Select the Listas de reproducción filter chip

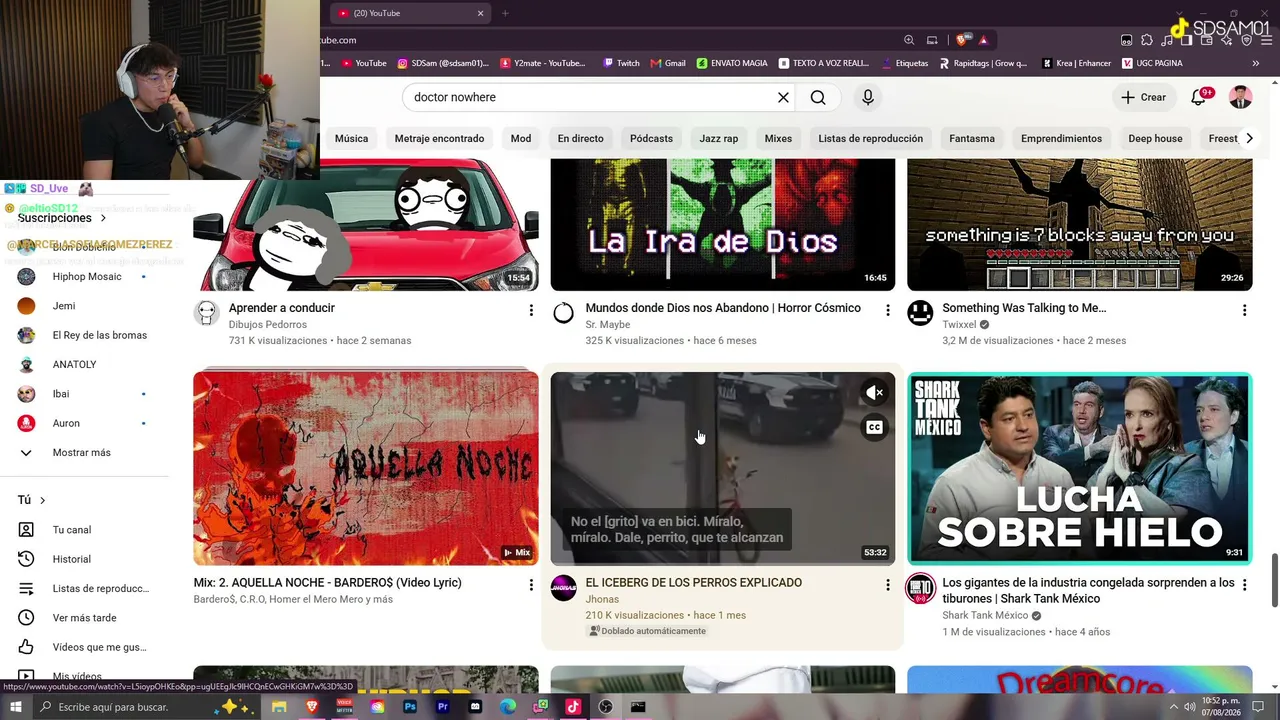(870, 138)
